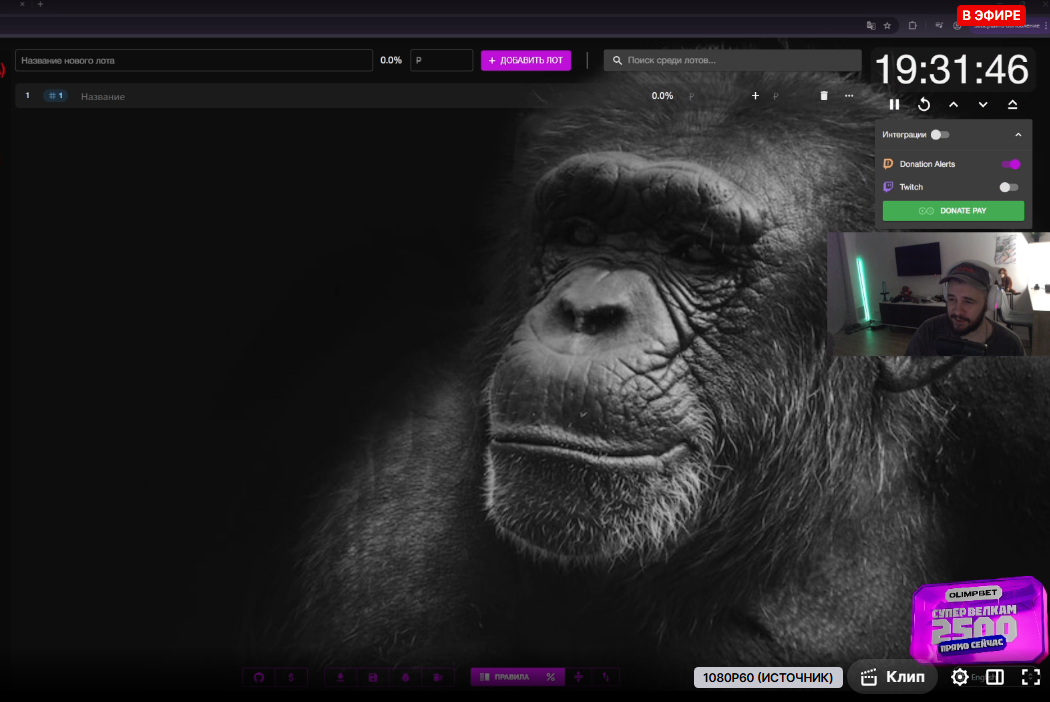Open the browser extensions puzzle icon
Viewport: 1050px width, 702px height.
[912, 25]
